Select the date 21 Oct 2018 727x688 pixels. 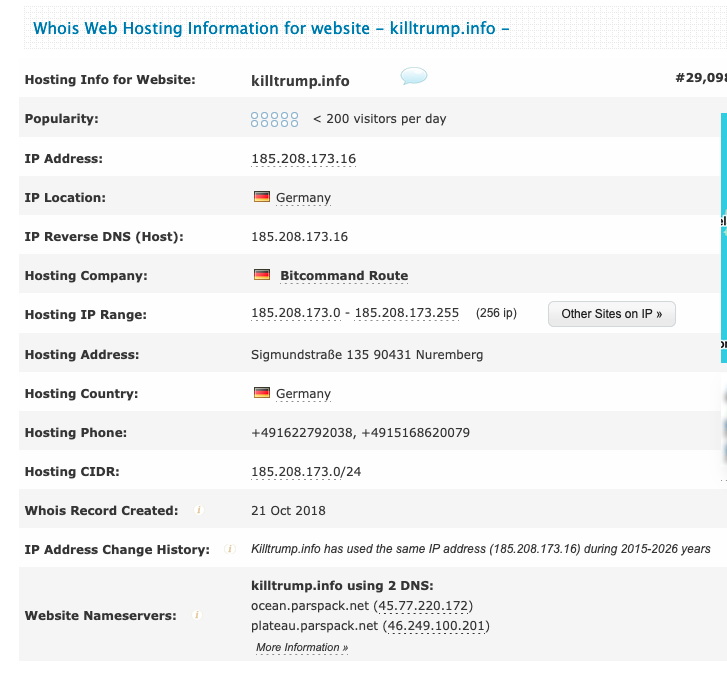(x=288, y=510)
